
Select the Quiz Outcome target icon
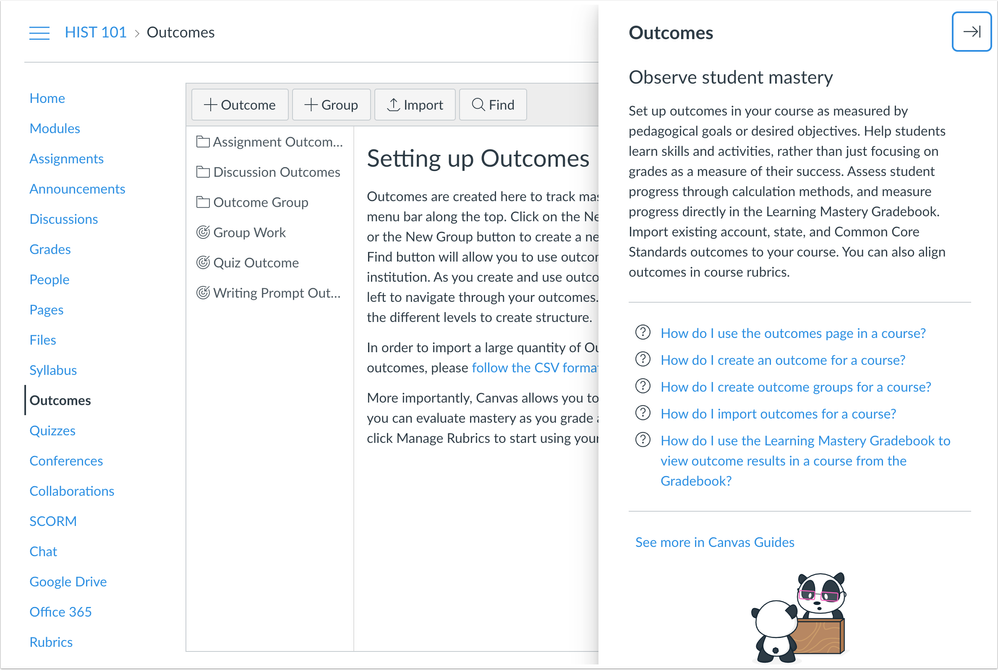pyautogui.click(x=205, y=262)
